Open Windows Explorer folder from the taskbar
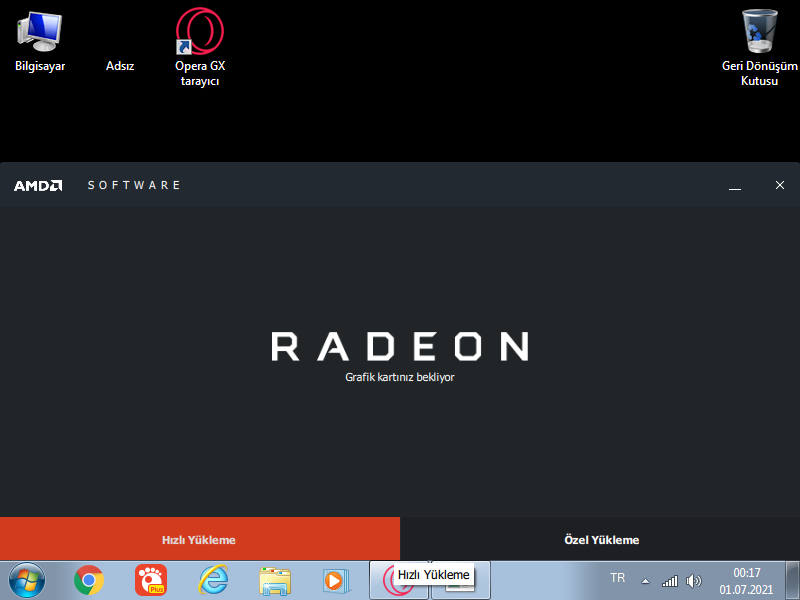 [275, 581]
